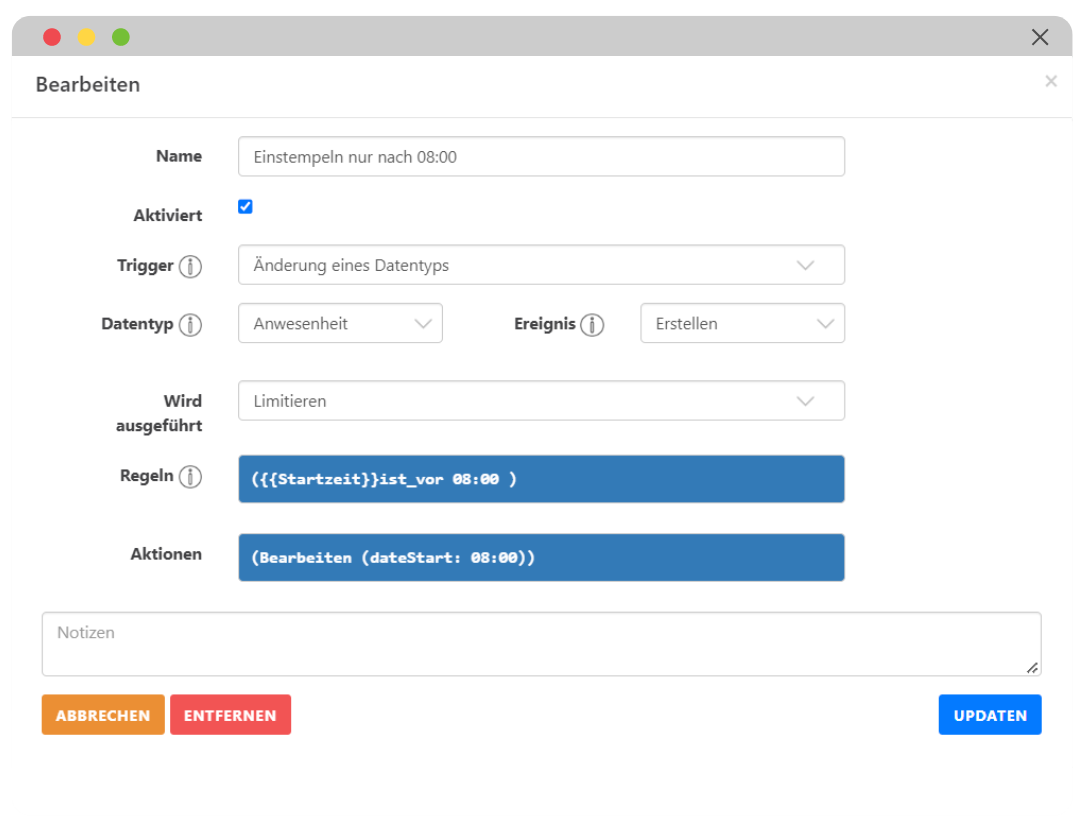Viewport: 1079px width, 823px height.
Task: Click the green traffic light button
Action: coord(121,36)
